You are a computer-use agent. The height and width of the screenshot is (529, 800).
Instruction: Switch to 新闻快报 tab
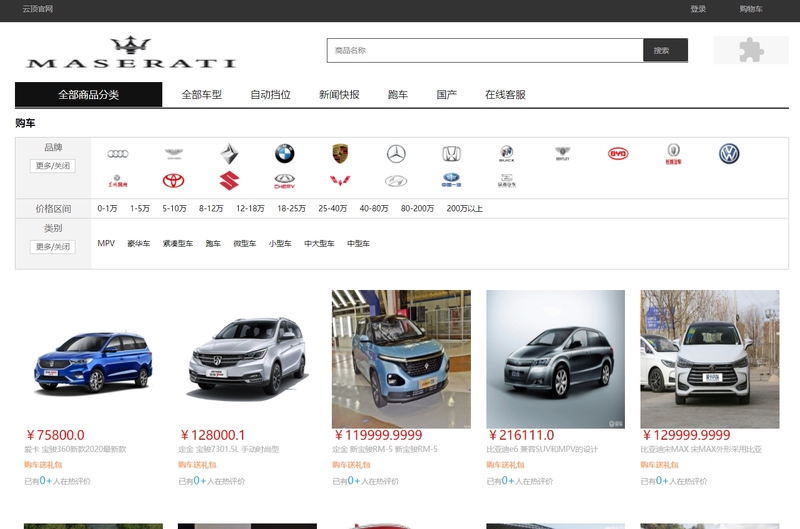339,94
